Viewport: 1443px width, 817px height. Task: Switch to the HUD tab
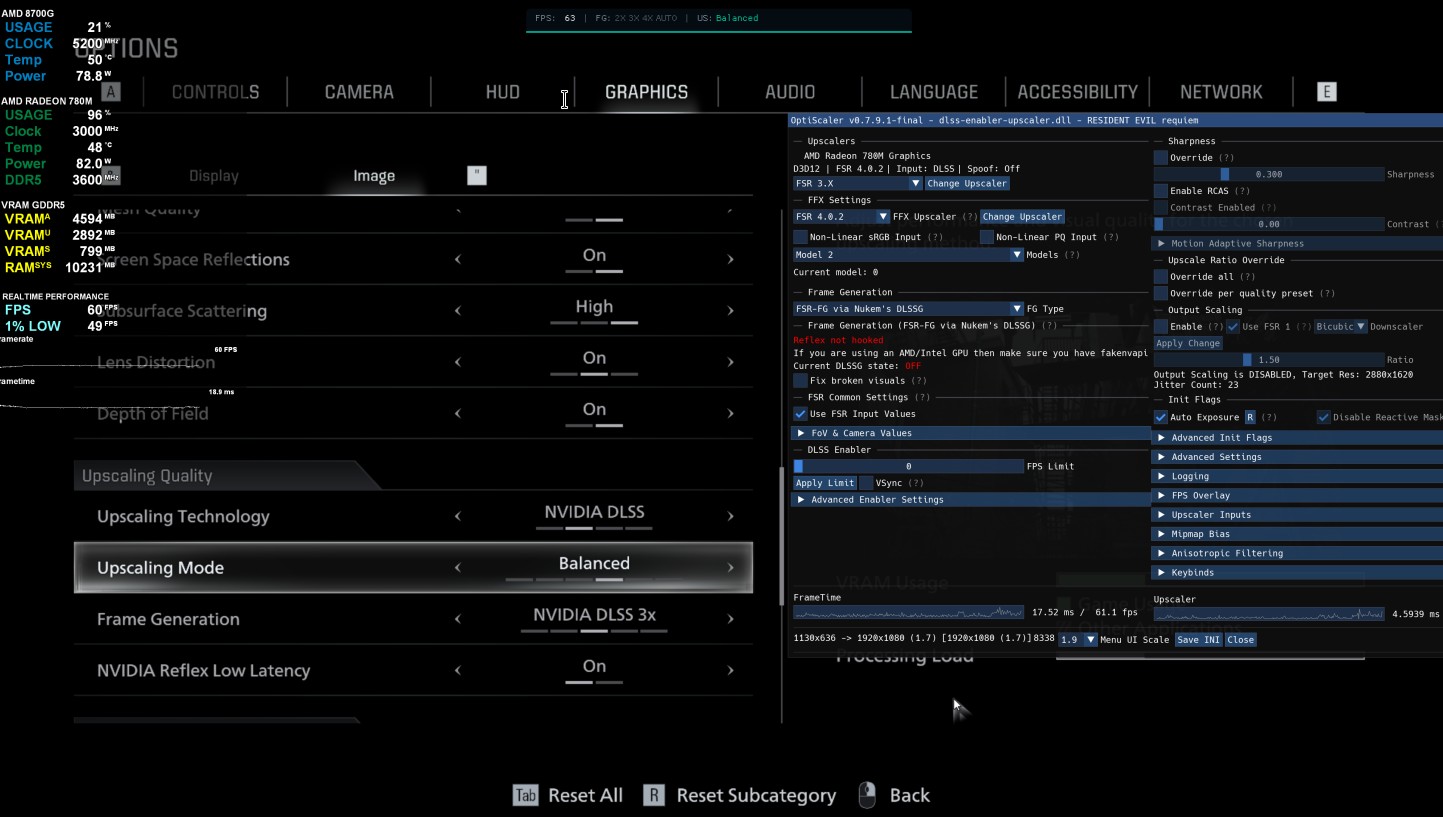502,92
